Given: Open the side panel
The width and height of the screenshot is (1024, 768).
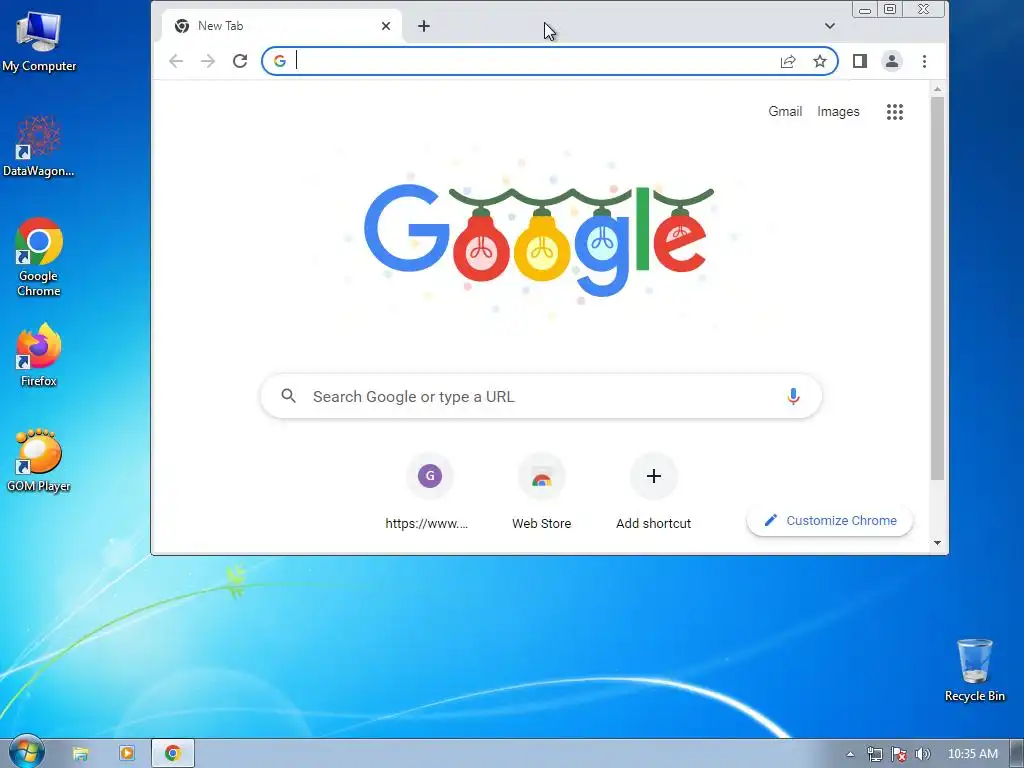Looking at the screenshot, I should [859, 61].
